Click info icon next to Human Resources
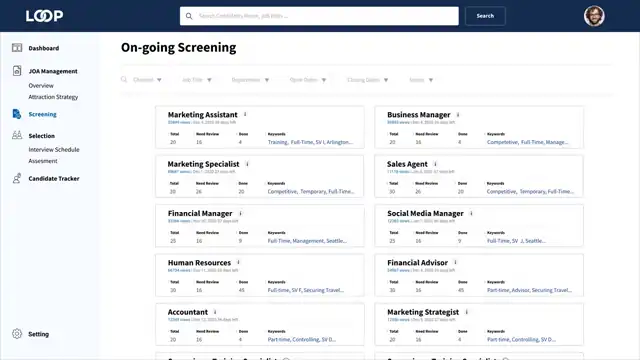This screenshot has height=360, width=640. (238, 262)
